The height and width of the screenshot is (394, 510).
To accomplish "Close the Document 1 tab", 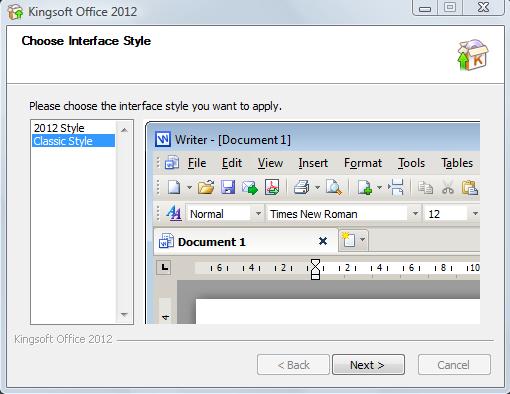I will [323, 241].
